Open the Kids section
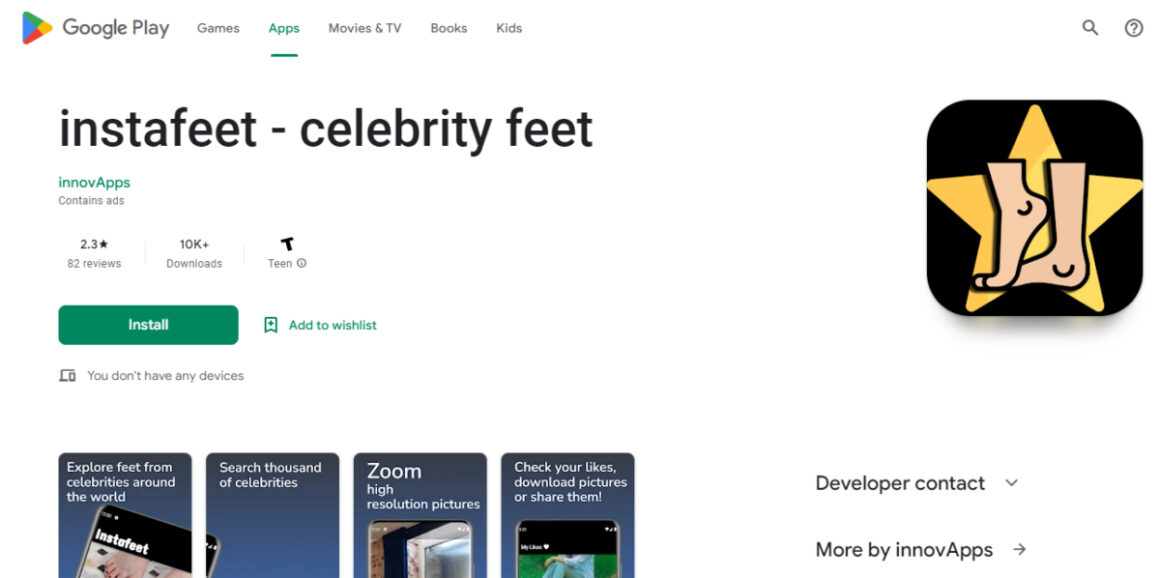 tap(508, 28)
